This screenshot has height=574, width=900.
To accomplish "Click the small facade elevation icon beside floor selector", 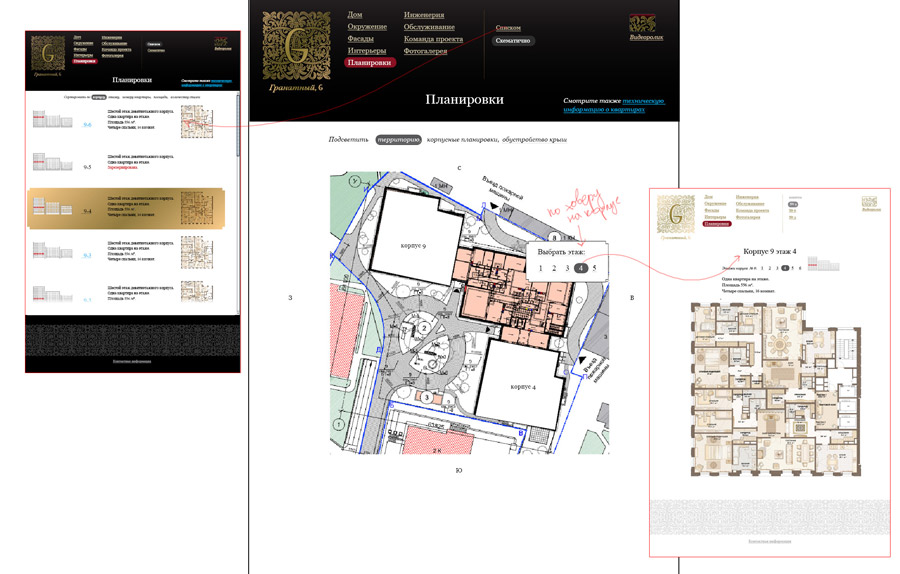I will pos(829,267).
